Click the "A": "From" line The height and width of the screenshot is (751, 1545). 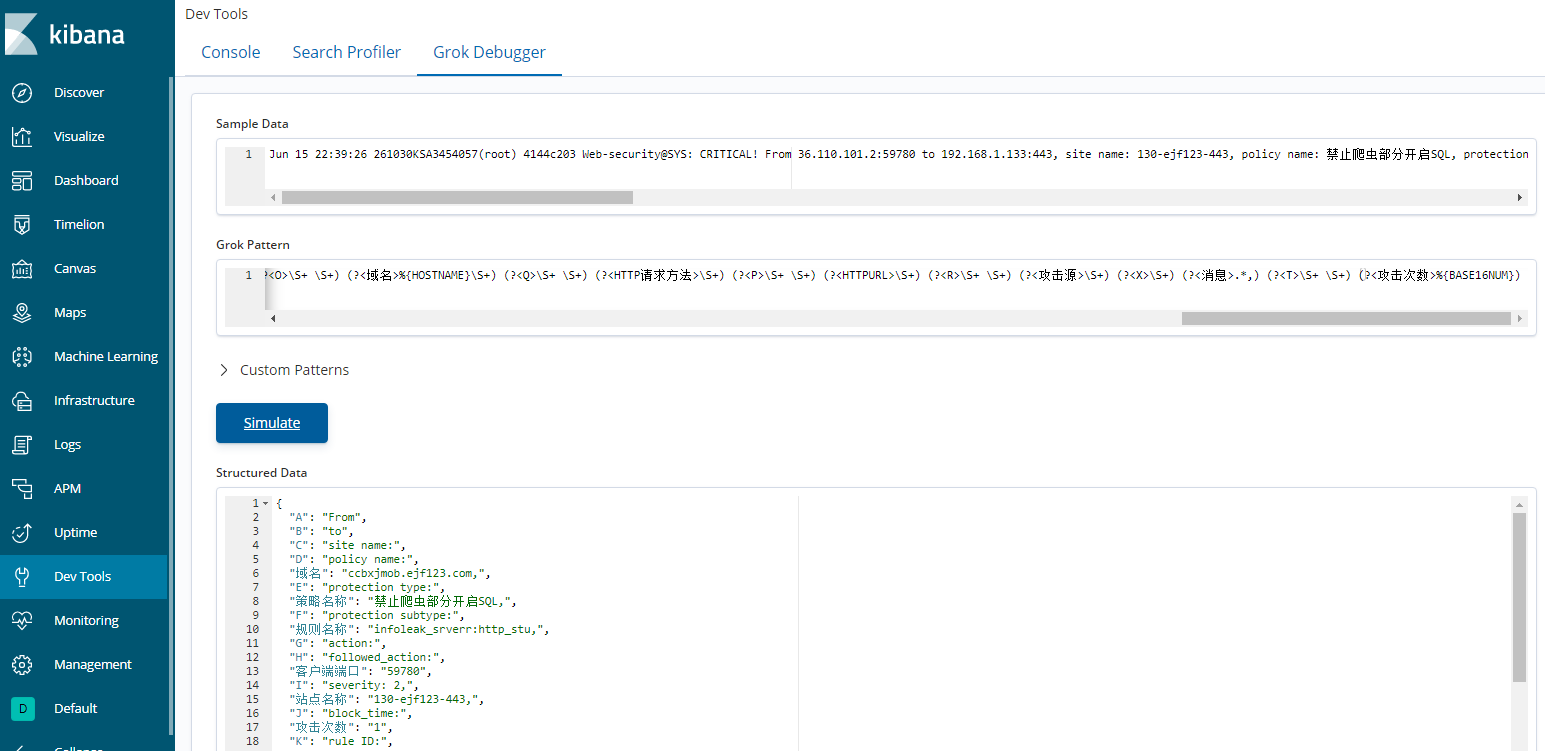pos(327,517)
